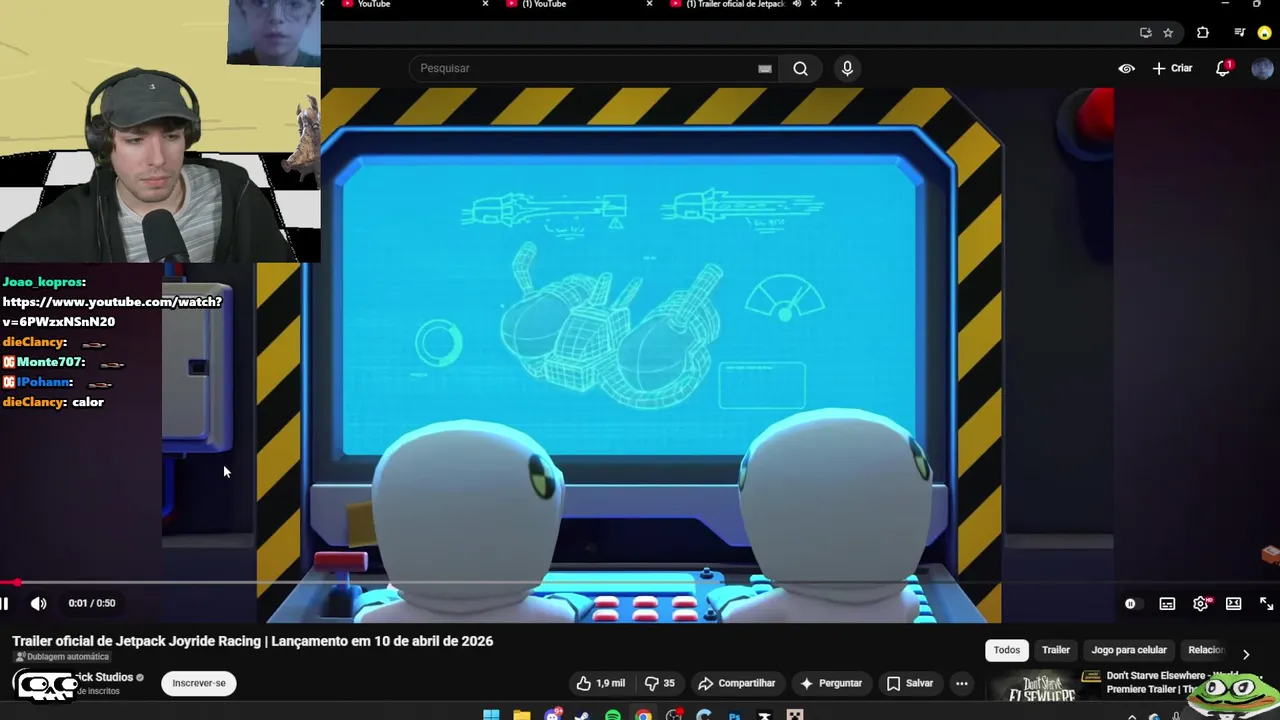
Task: Select the Todos filter chip
Action: click(x=1007, y=650)
